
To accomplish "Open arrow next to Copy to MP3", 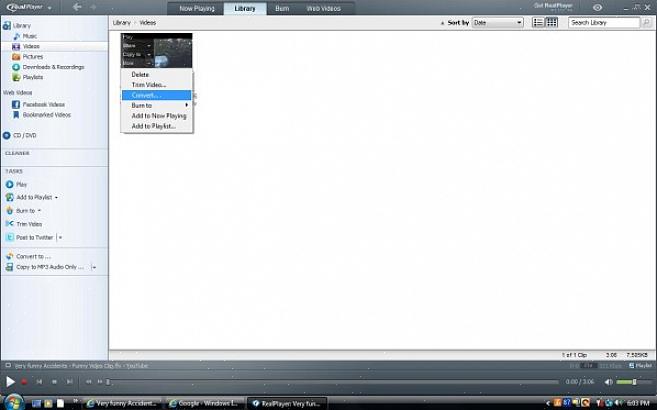I will (94, 267).
